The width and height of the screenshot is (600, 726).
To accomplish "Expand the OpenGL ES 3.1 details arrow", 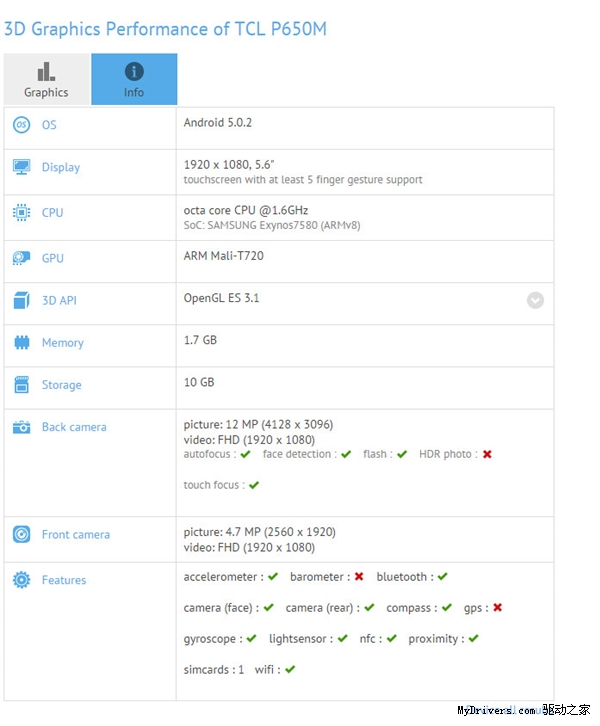I will (535, 300).
